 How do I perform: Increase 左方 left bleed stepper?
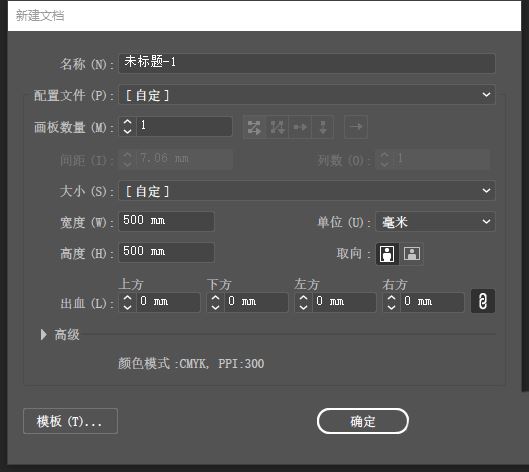coord(303,298)
